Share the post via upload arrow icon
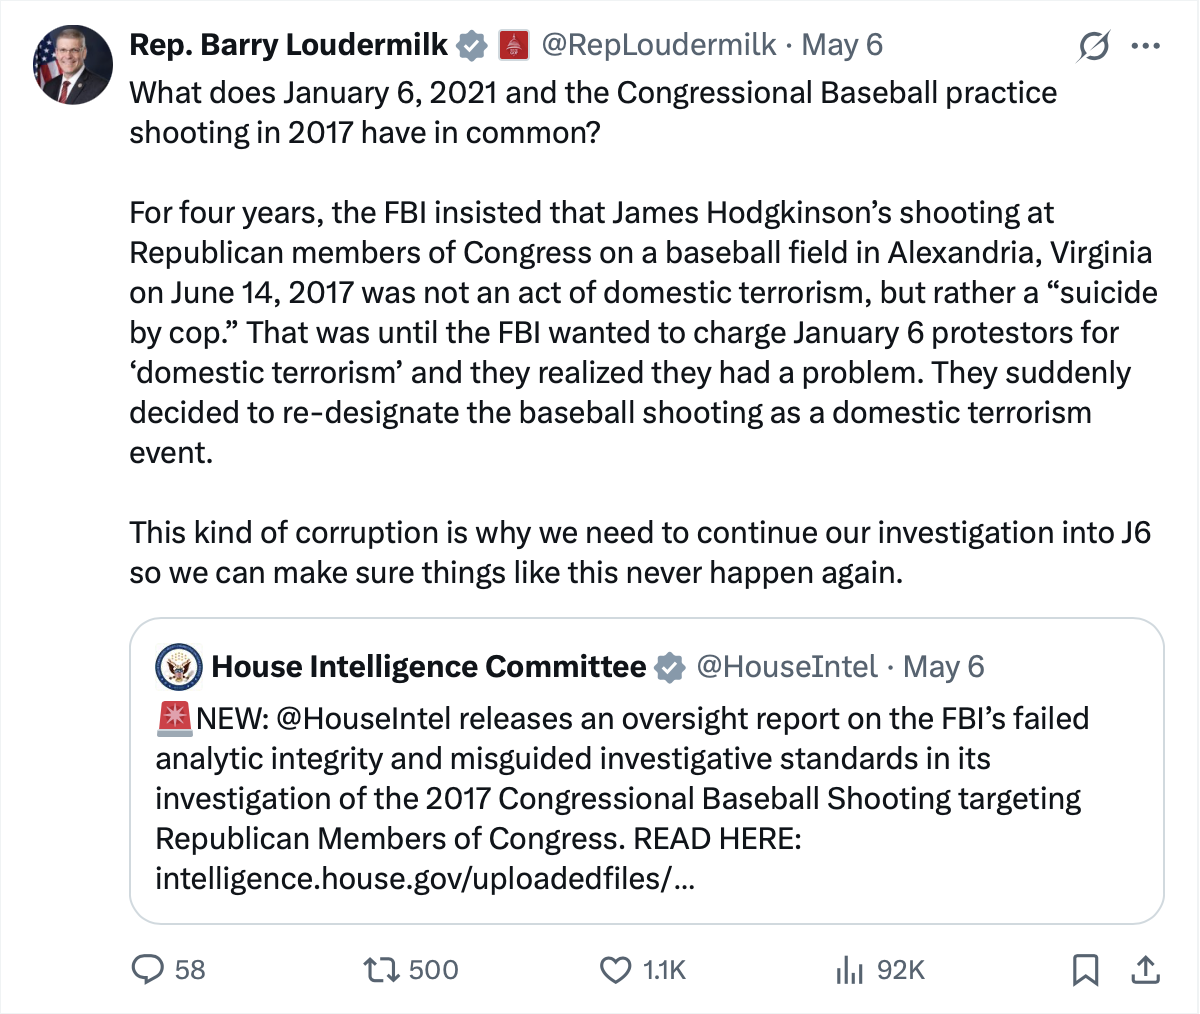Viewport: 1200px width, 1014px height. pyautogui.click(x=1146, y=969)
